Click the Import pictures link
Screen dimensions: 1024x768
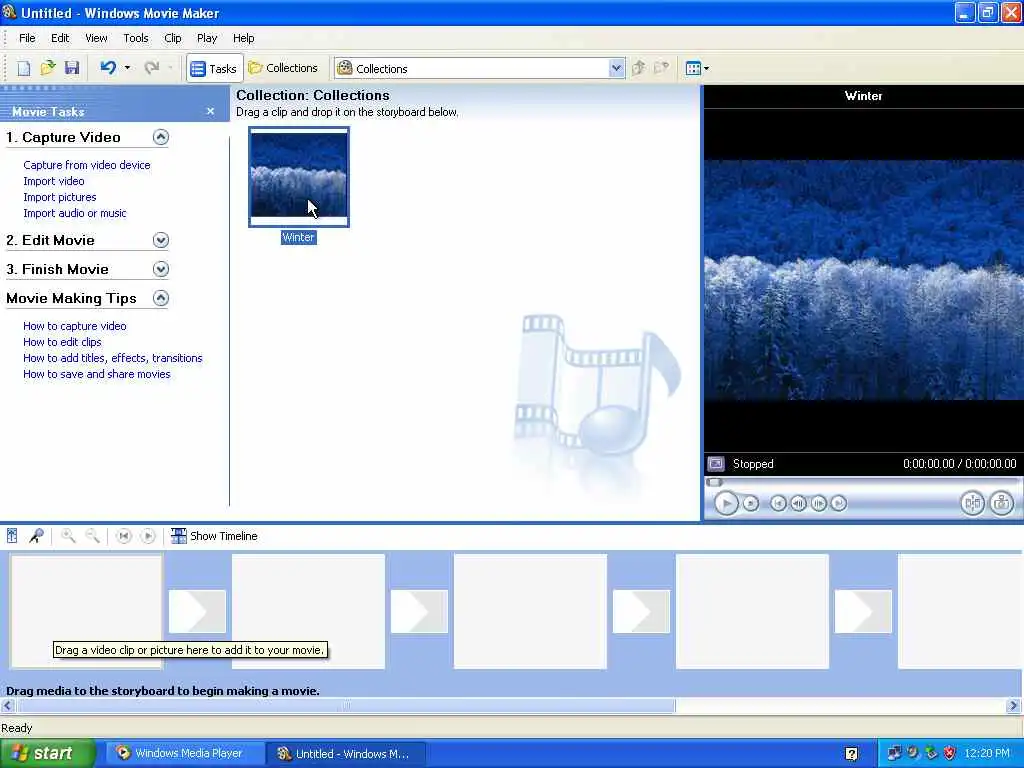pyautogui.click(x=59, y=197)
